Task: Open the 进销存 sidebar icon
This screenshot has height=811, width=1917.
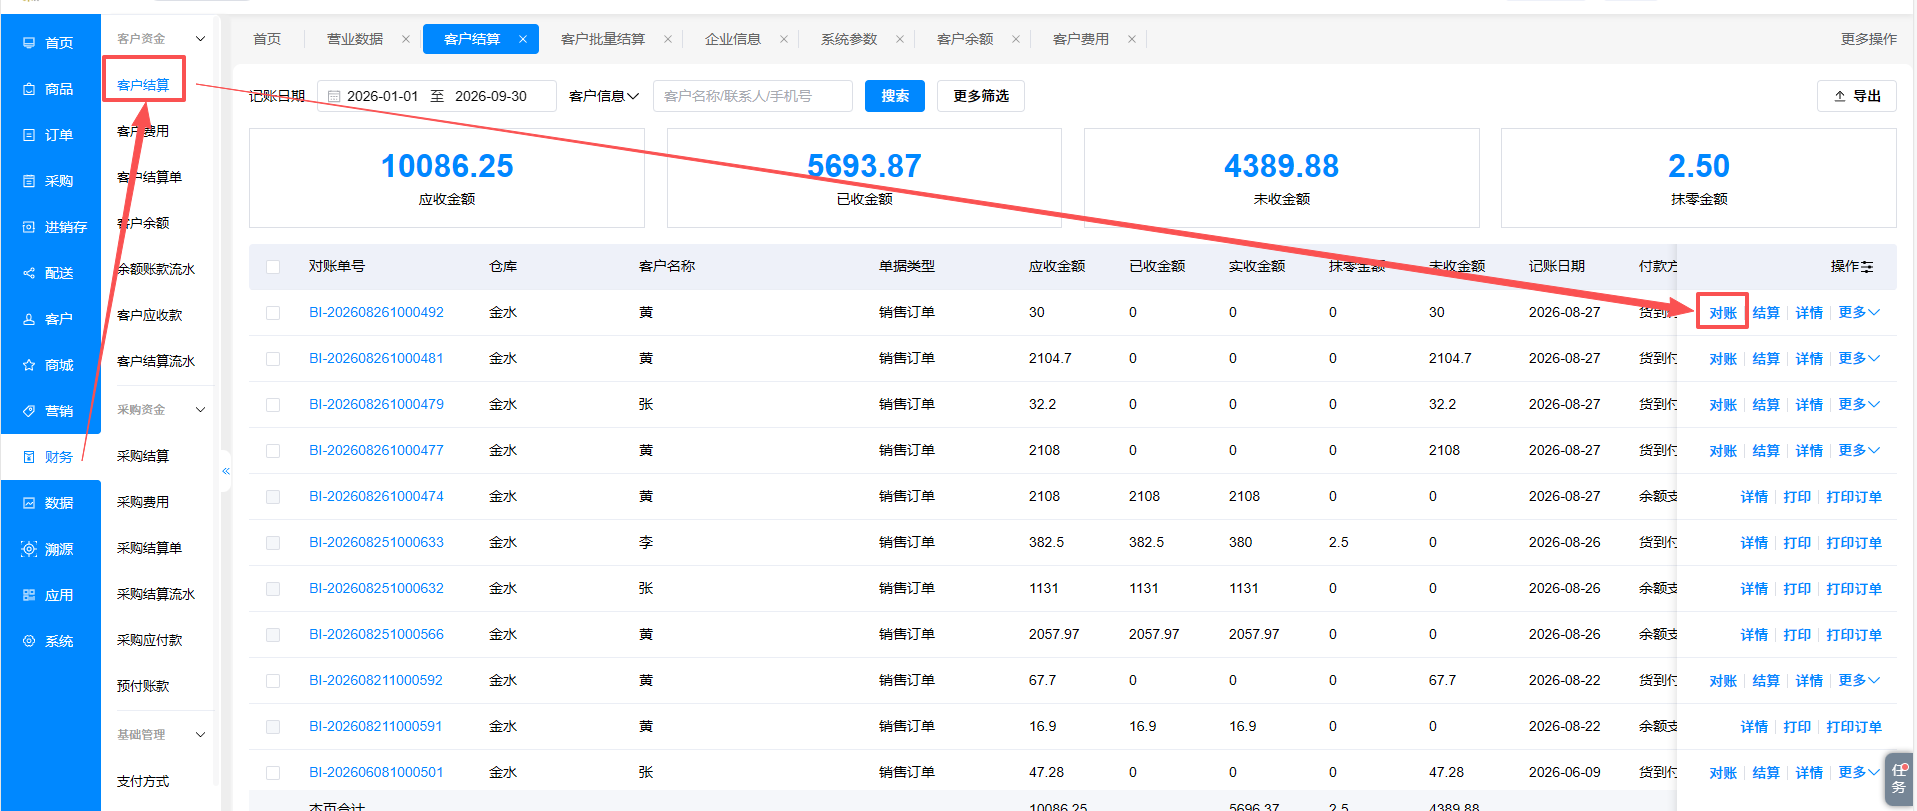Action: point(29,227)
